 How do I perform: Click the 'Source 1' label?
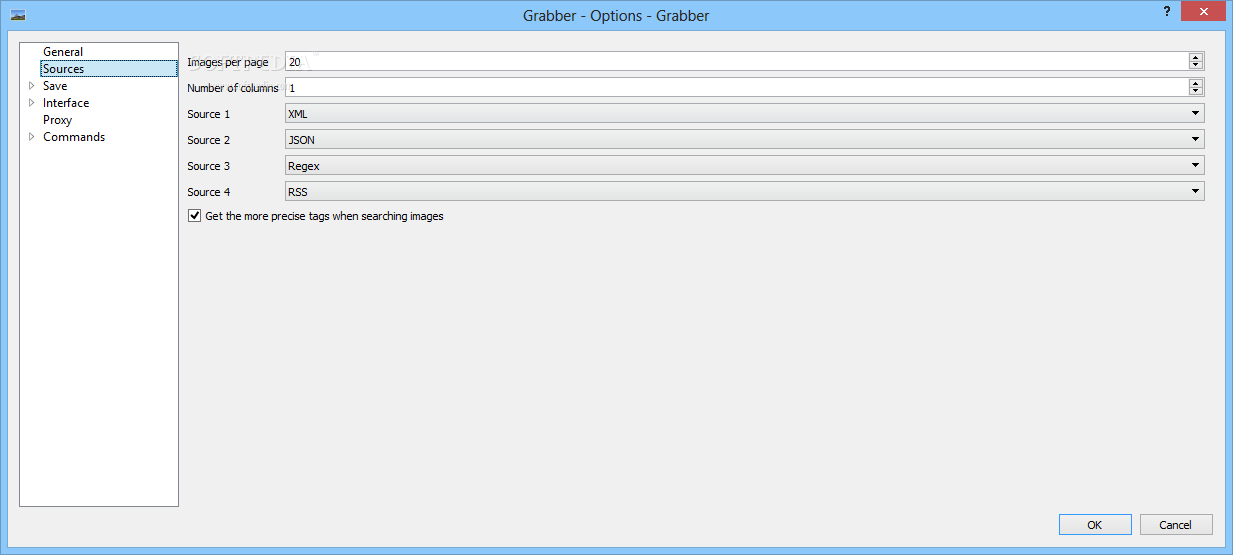(x=208, y=114)
